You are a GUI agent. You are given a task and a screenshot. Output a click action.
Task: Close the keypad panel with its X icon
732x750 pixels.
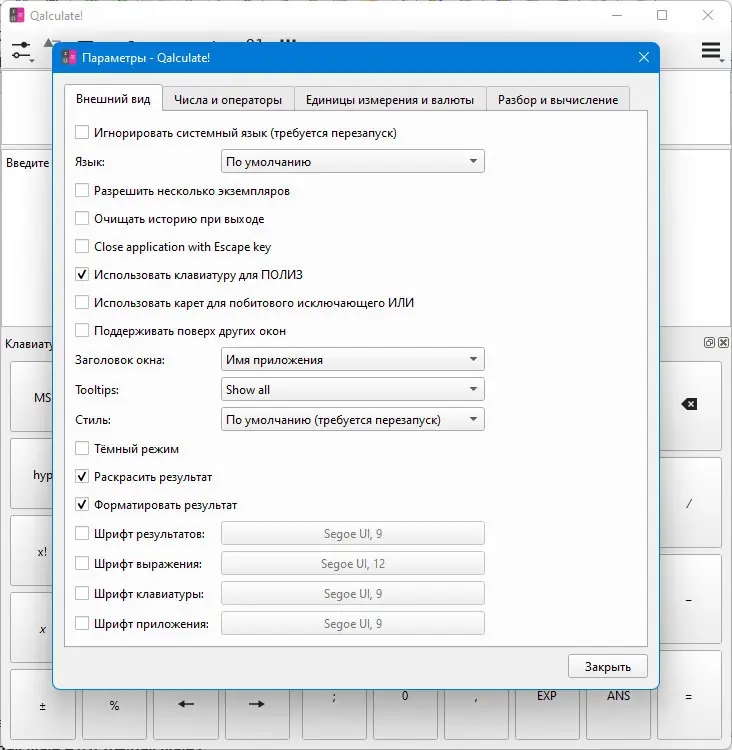(x=723, y=342)
